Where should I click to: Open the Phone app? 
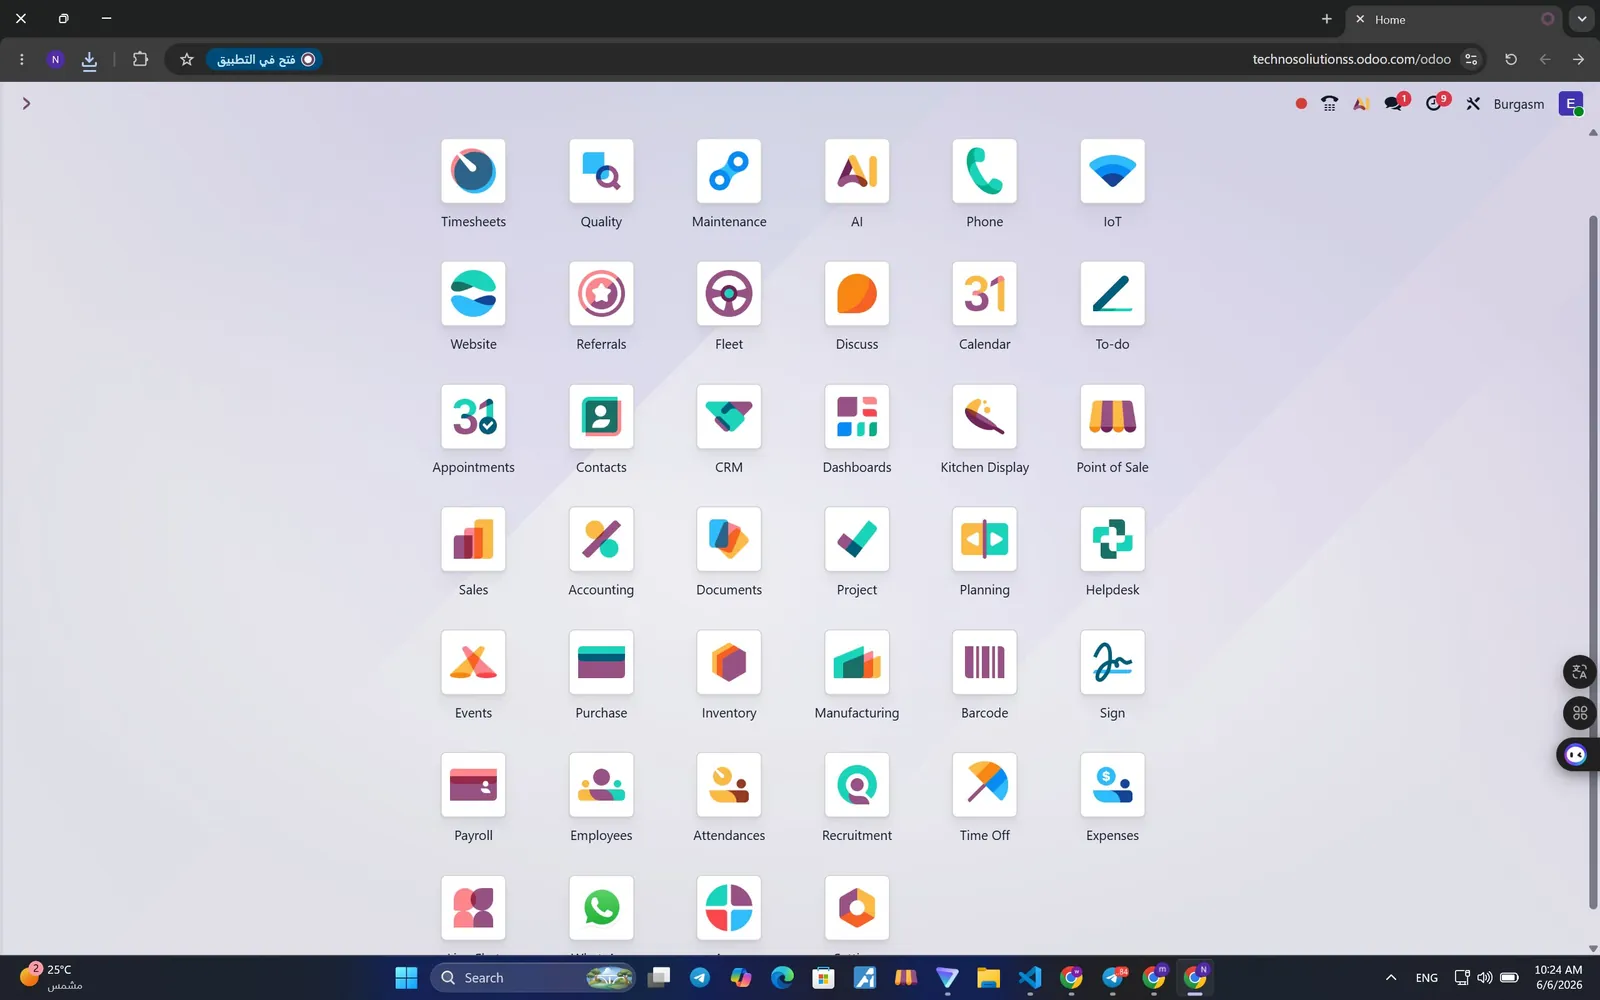tap(985, 171)
